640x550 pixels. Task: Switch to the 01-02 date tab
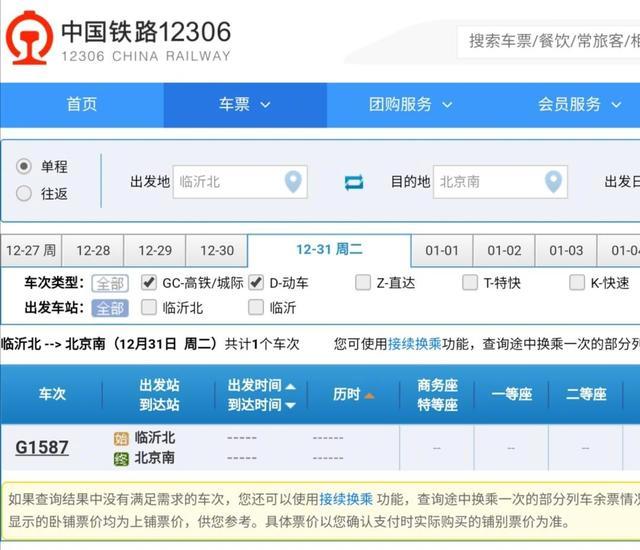tap(504, 251)
